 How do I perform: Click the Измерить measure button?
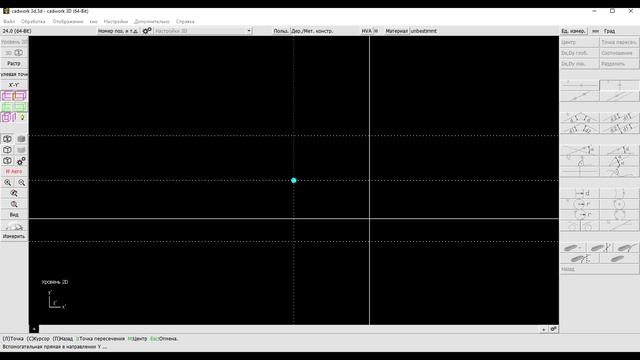tap(14, 236)
